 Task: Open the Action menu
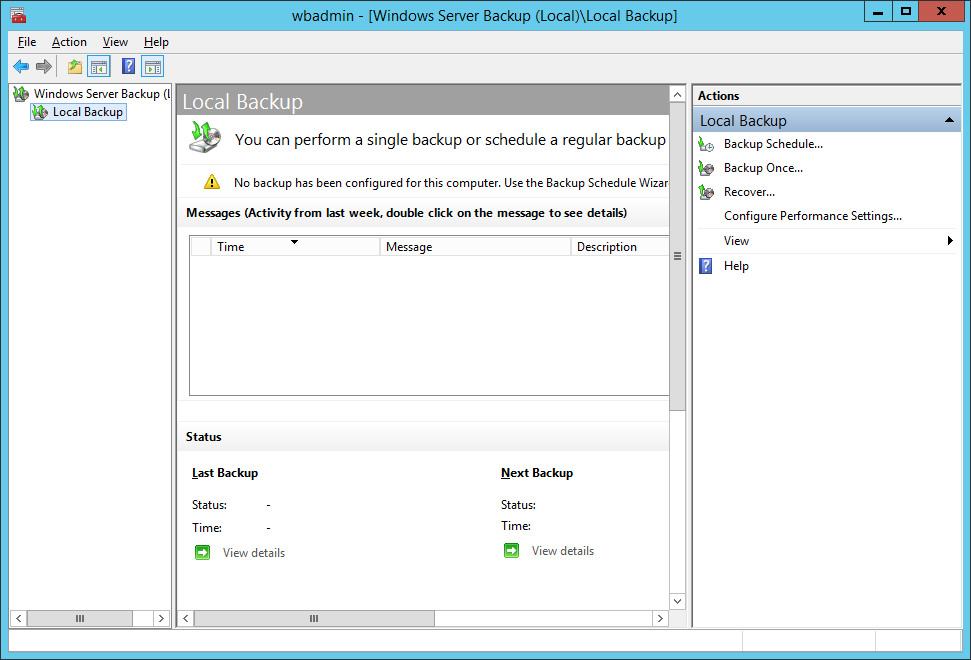(69, 42)
